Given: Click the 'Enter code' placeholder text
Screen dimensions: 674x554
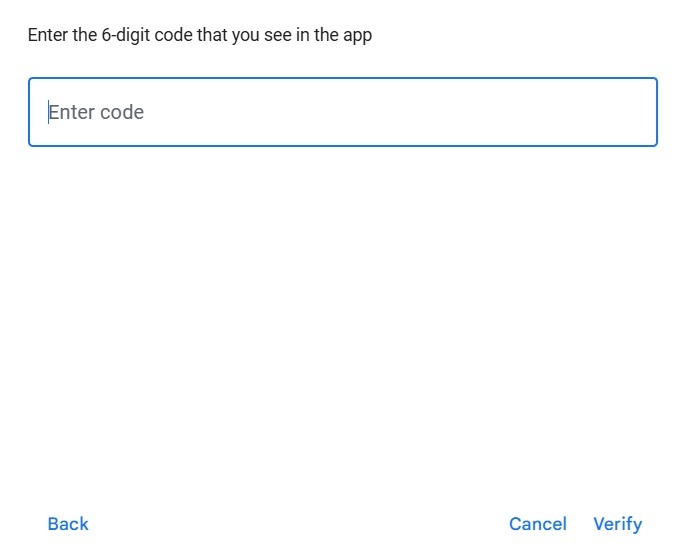Looking at the screenshot, I should tap(96, 112).
